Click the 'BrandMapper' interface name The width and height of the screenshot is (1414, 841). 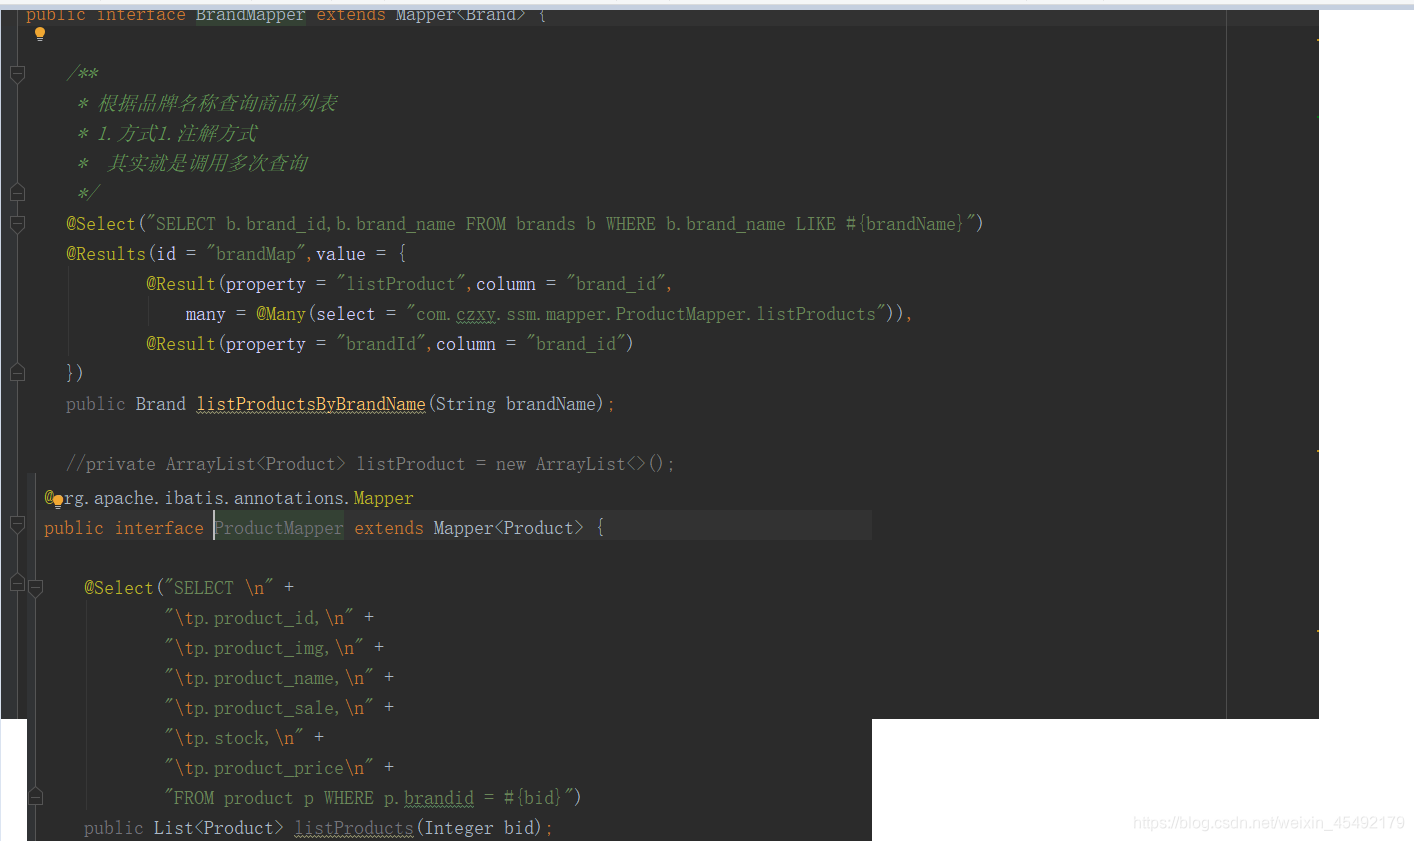[250, 15]
